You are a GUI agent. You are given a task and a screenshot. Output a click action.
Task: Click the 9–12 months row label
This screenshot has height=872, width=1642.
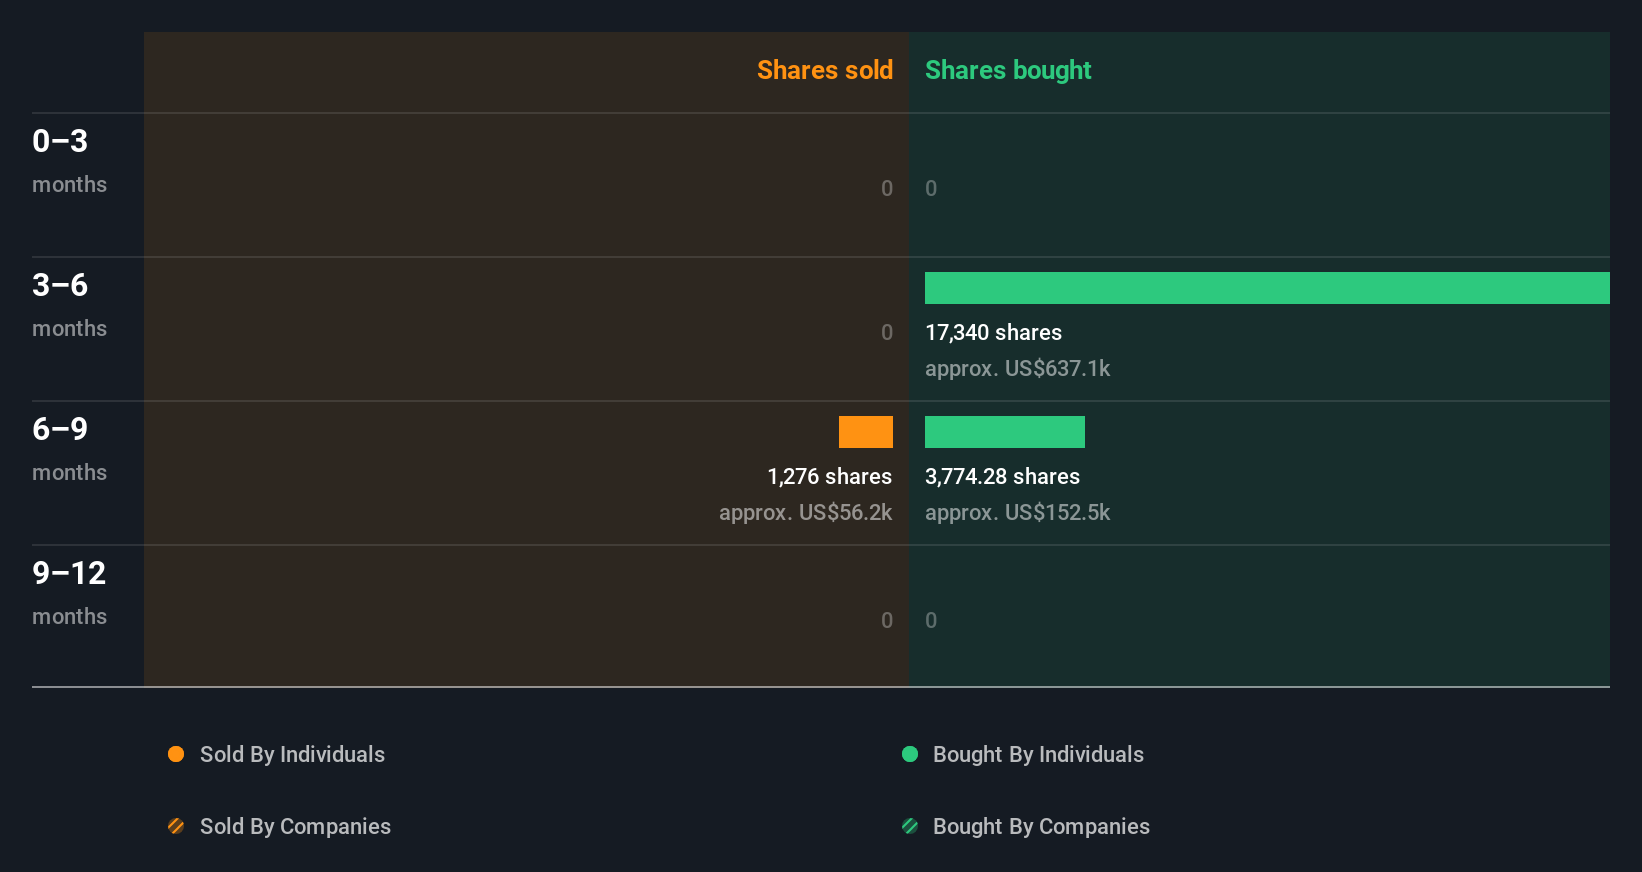pos(69,593)
